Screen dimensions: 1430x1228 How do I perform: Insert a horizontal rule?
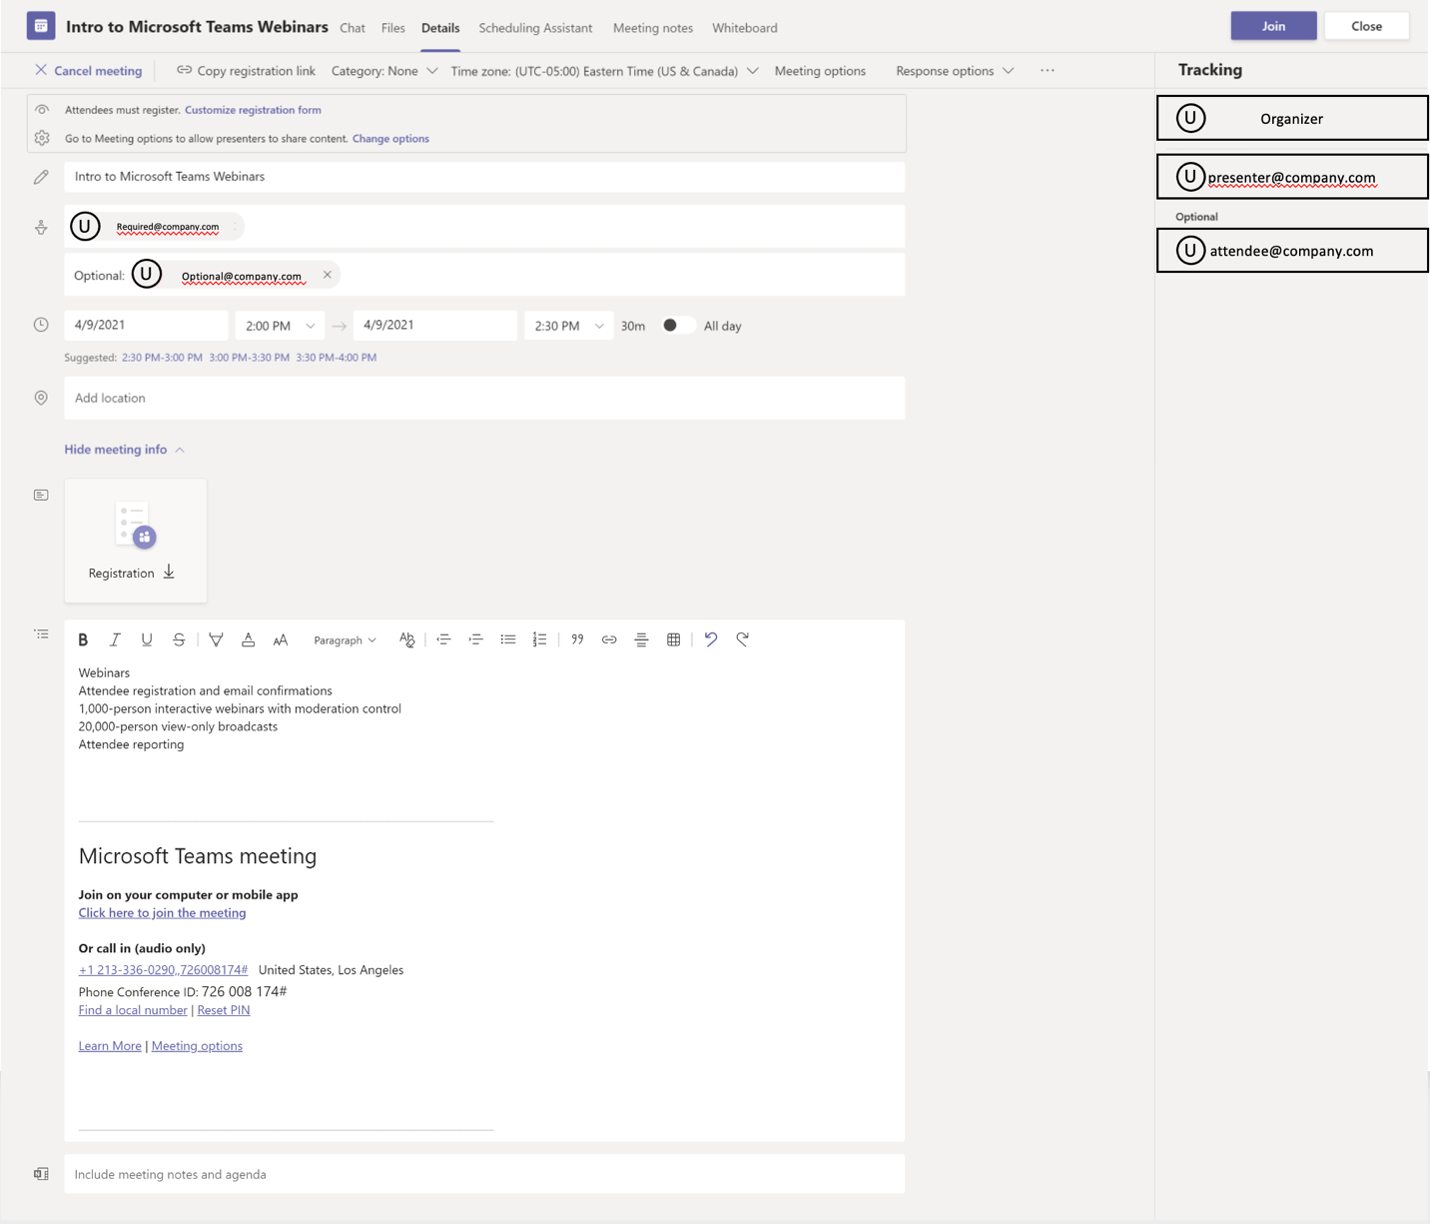641,640
